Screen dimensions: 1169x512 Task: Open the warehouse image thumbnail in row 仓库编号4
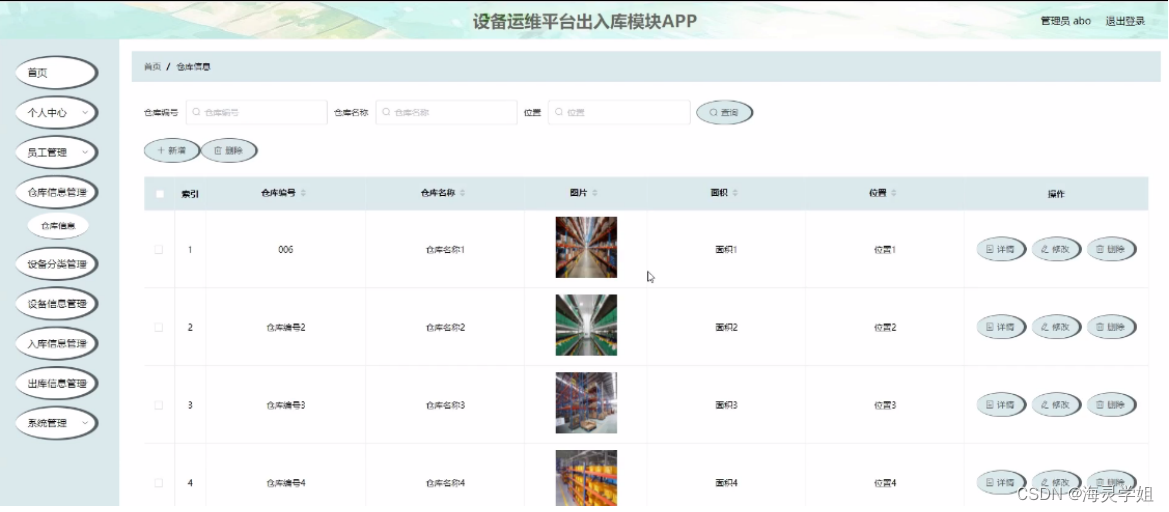(x=586, y=478)
